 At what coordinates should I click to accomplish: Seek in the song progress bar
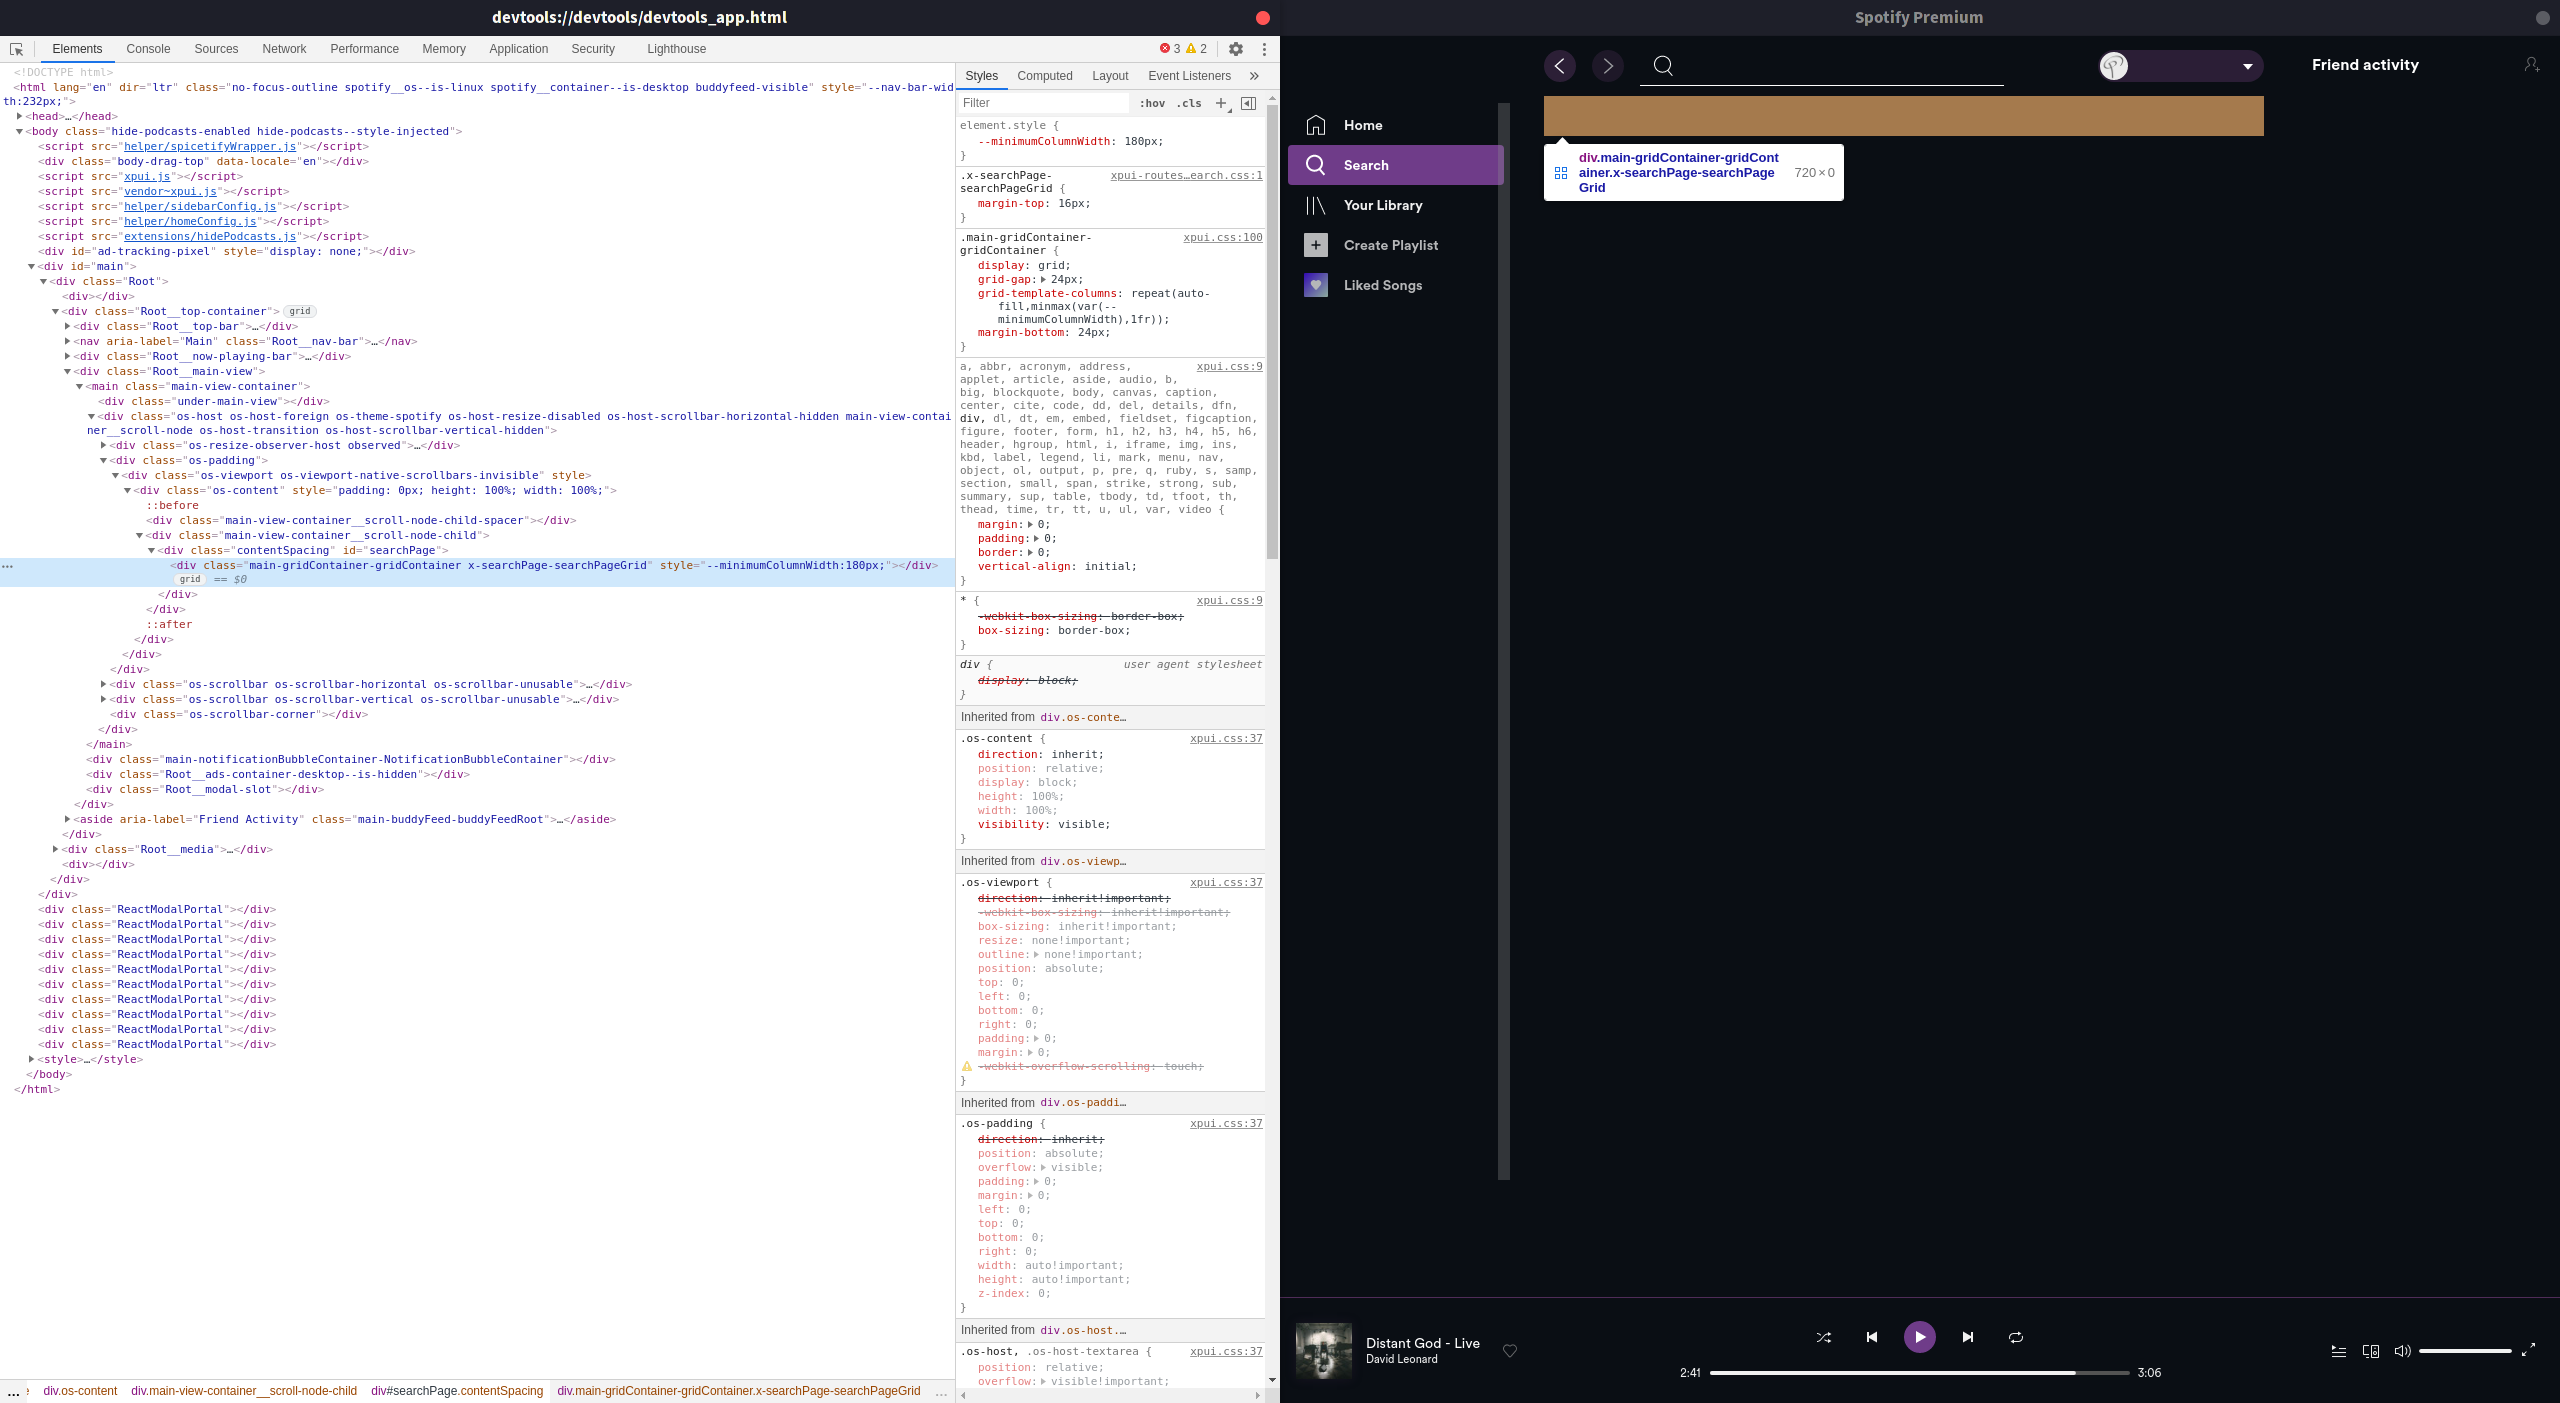(x=1919, y=1373)
